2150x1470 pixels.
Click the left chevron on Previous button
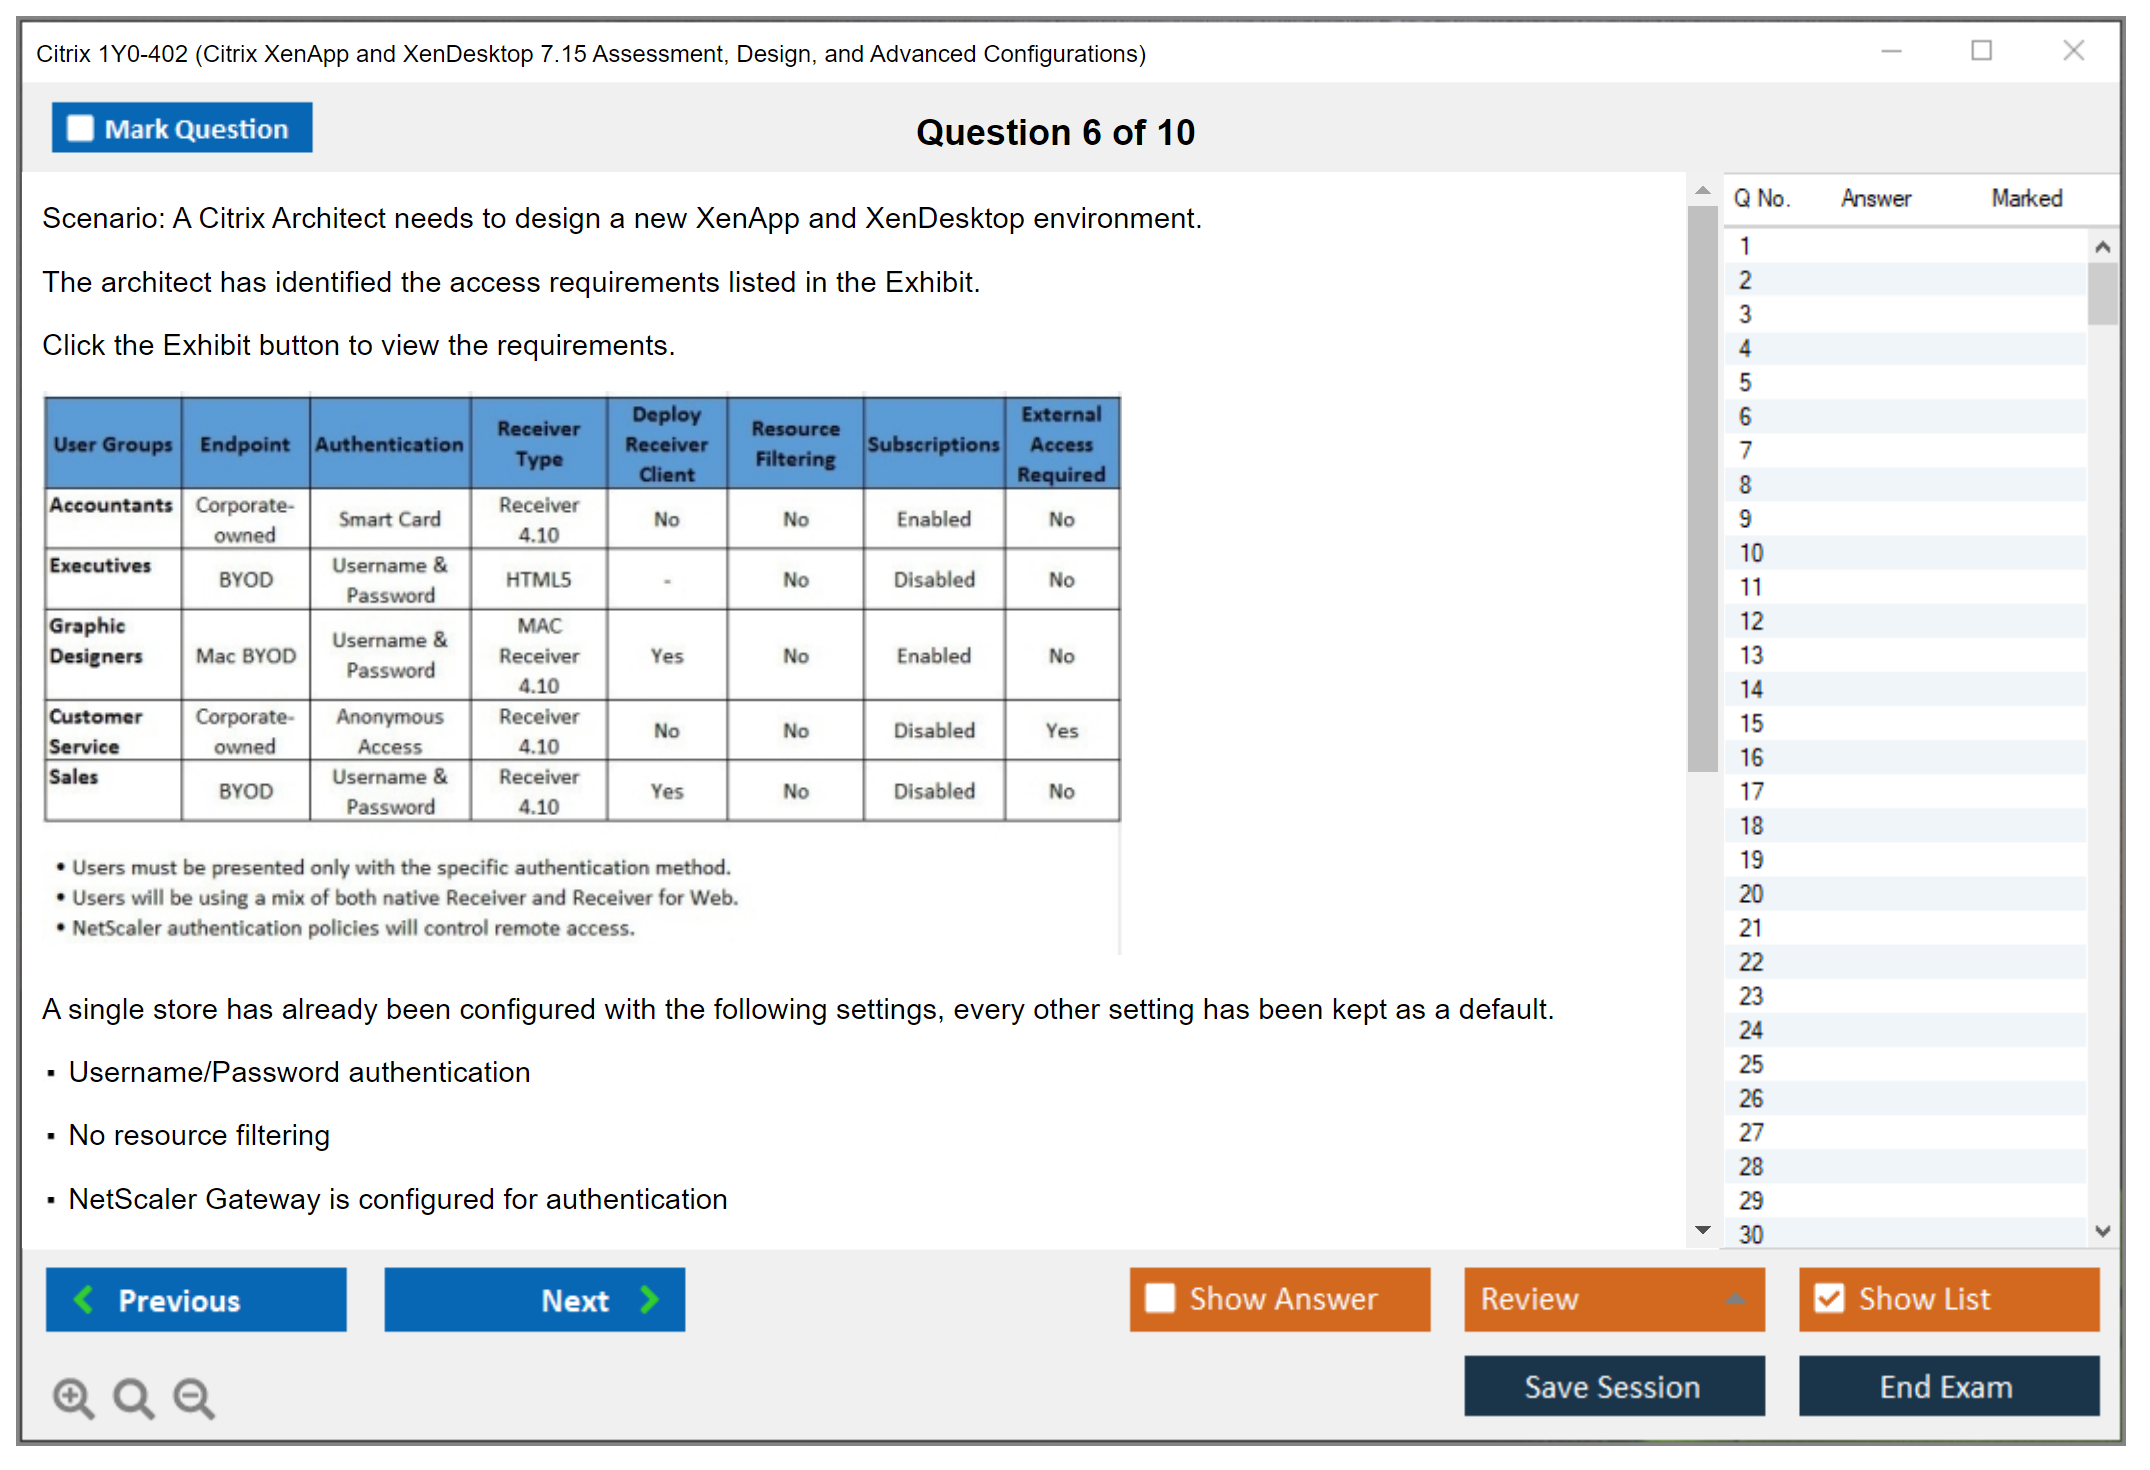pyautogui.click(x=84, y=1299)
